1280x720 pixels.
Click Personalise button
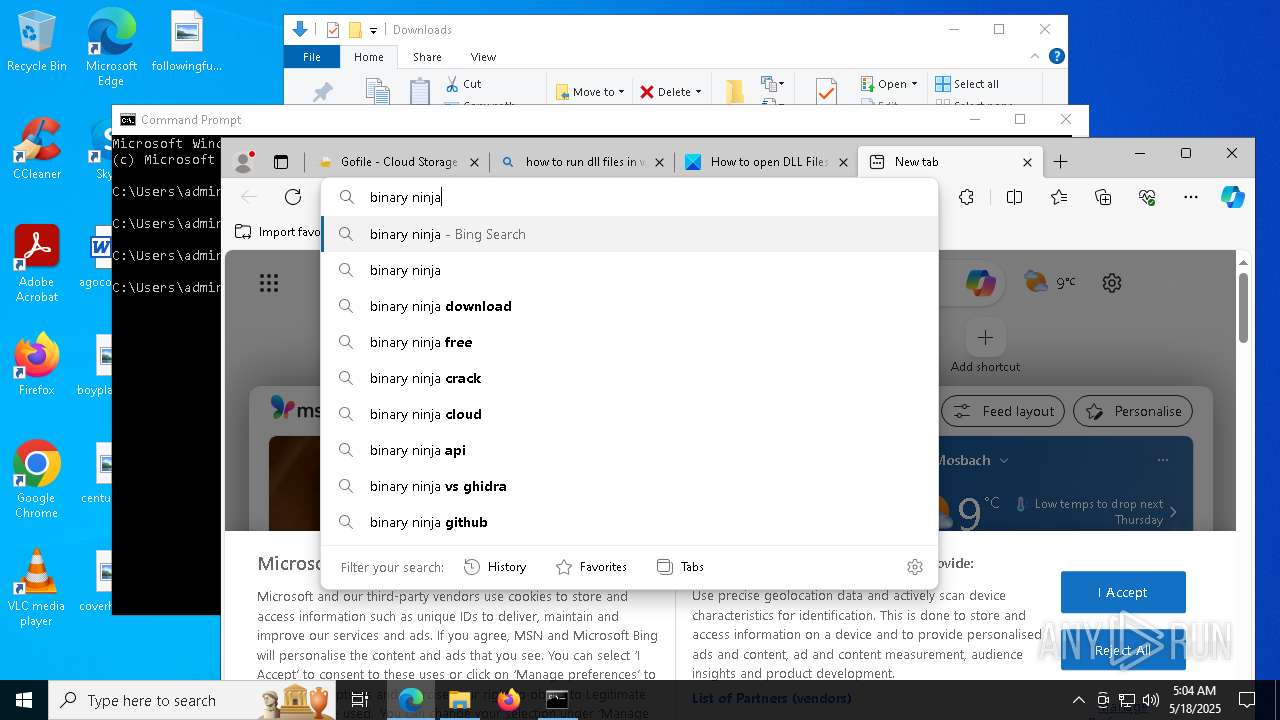tap(1135, 411)
